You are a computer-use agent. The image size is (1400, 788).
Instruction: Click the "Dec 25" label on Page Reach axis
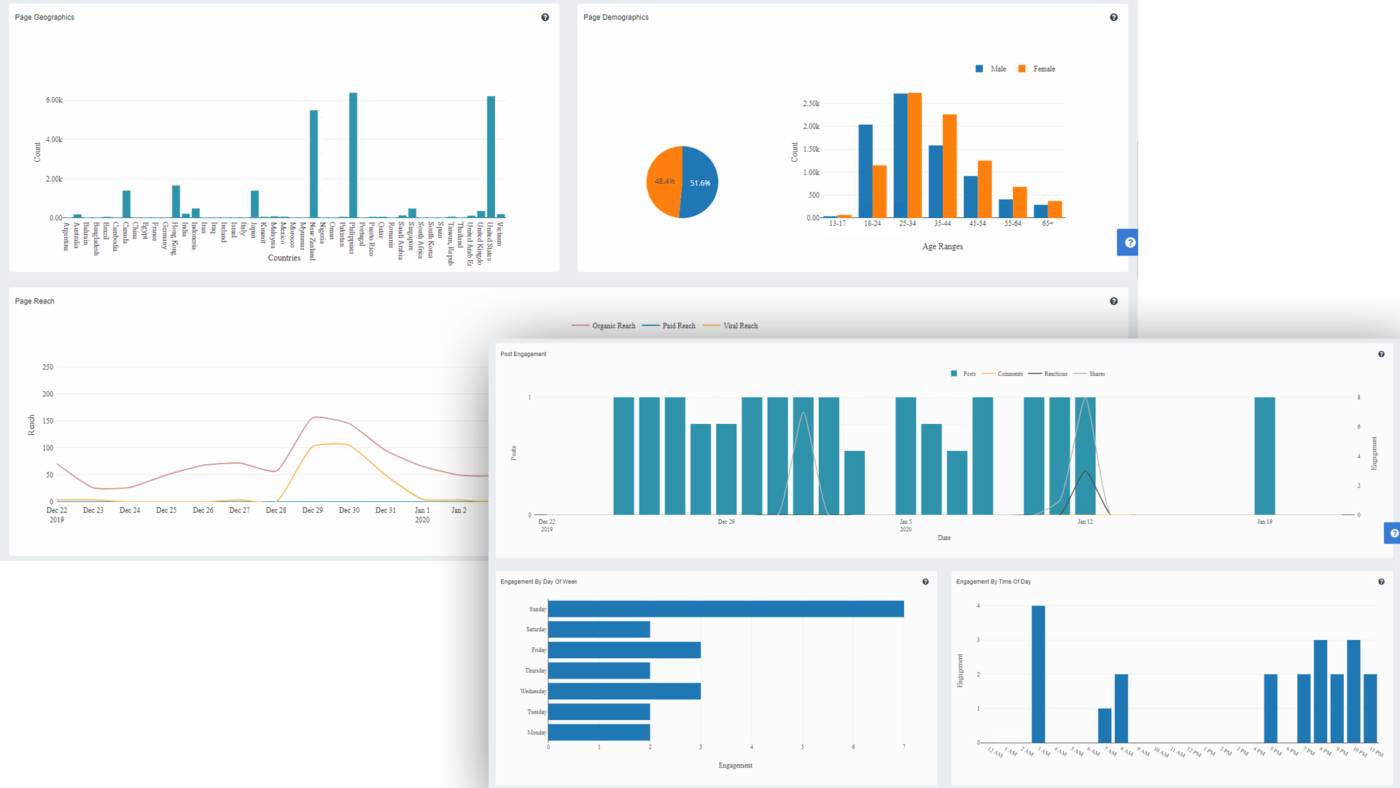tap(166, 511)
